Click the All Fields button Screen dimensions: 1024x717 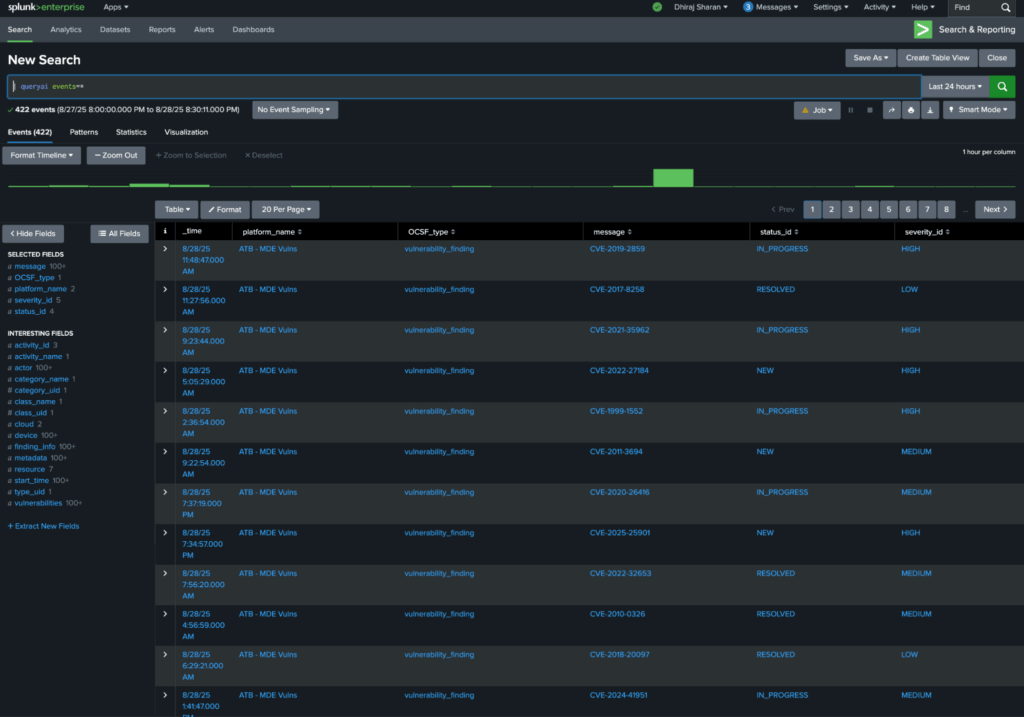coord(120,234)
